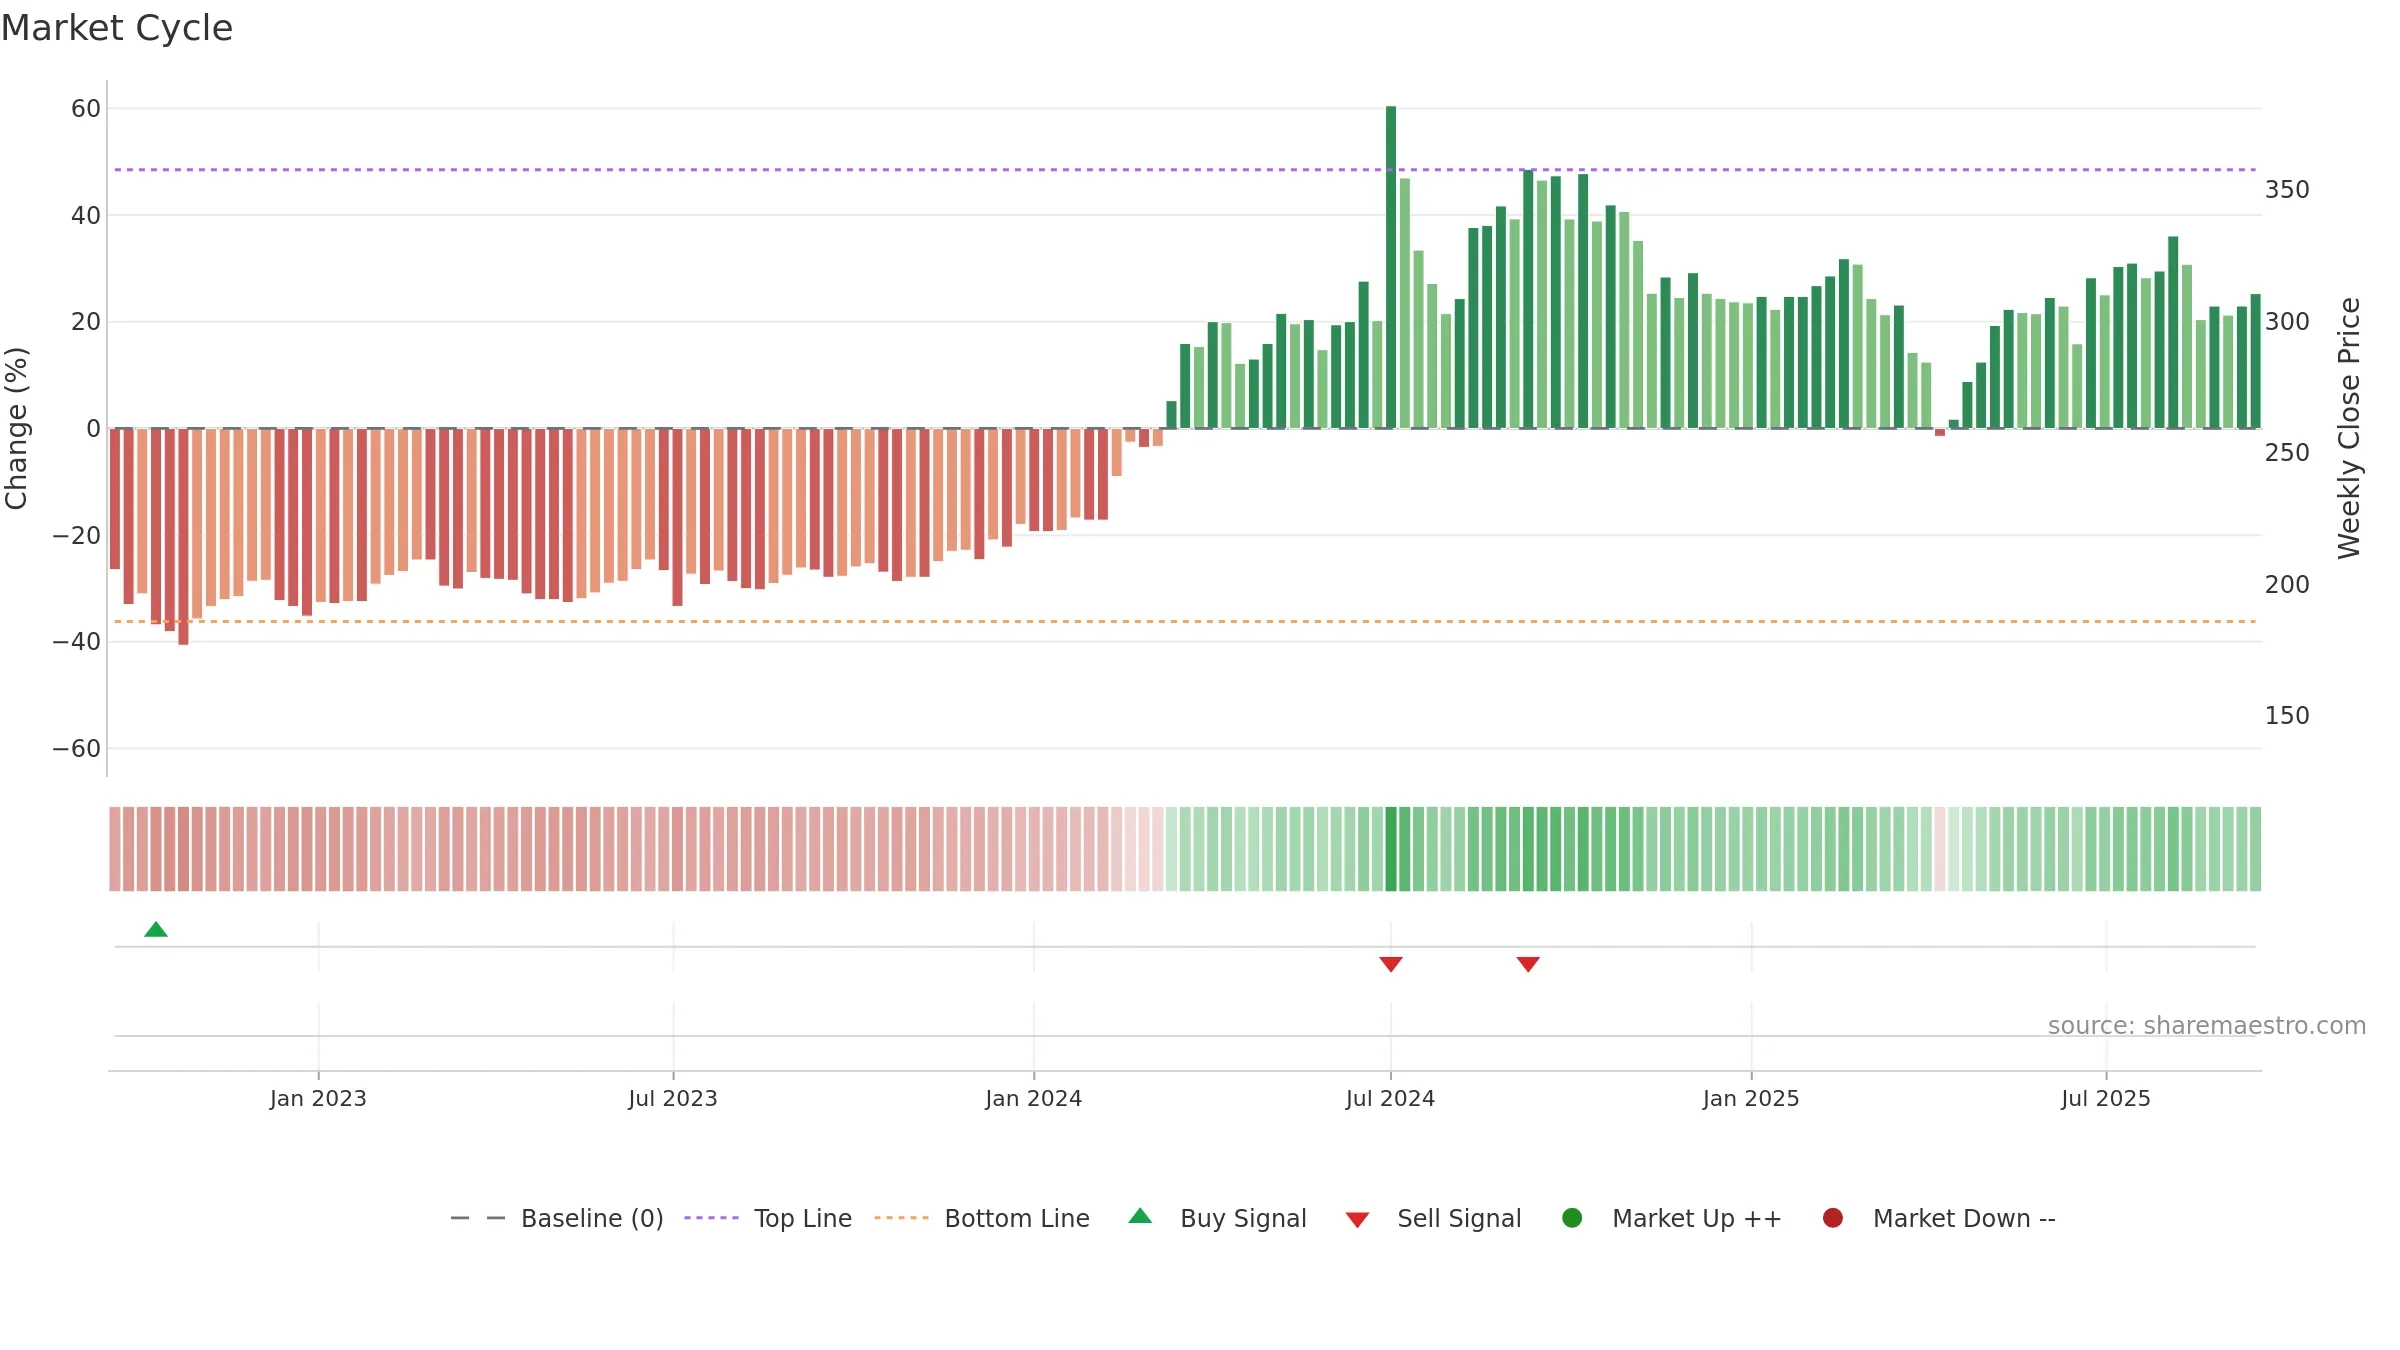Click the orange dotted bottom line in chart

[x=1185, y=622]
